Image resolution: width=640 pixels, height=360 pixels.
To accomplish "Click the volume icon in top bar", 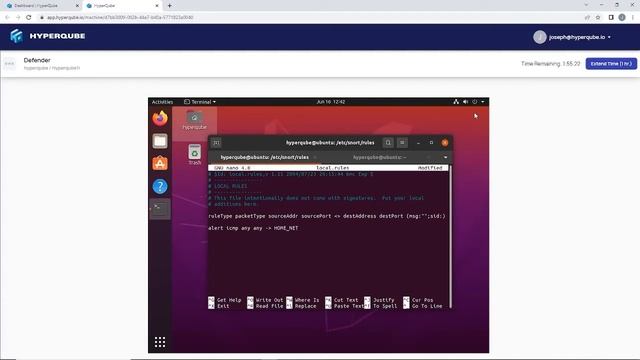I will pos(465,102).
